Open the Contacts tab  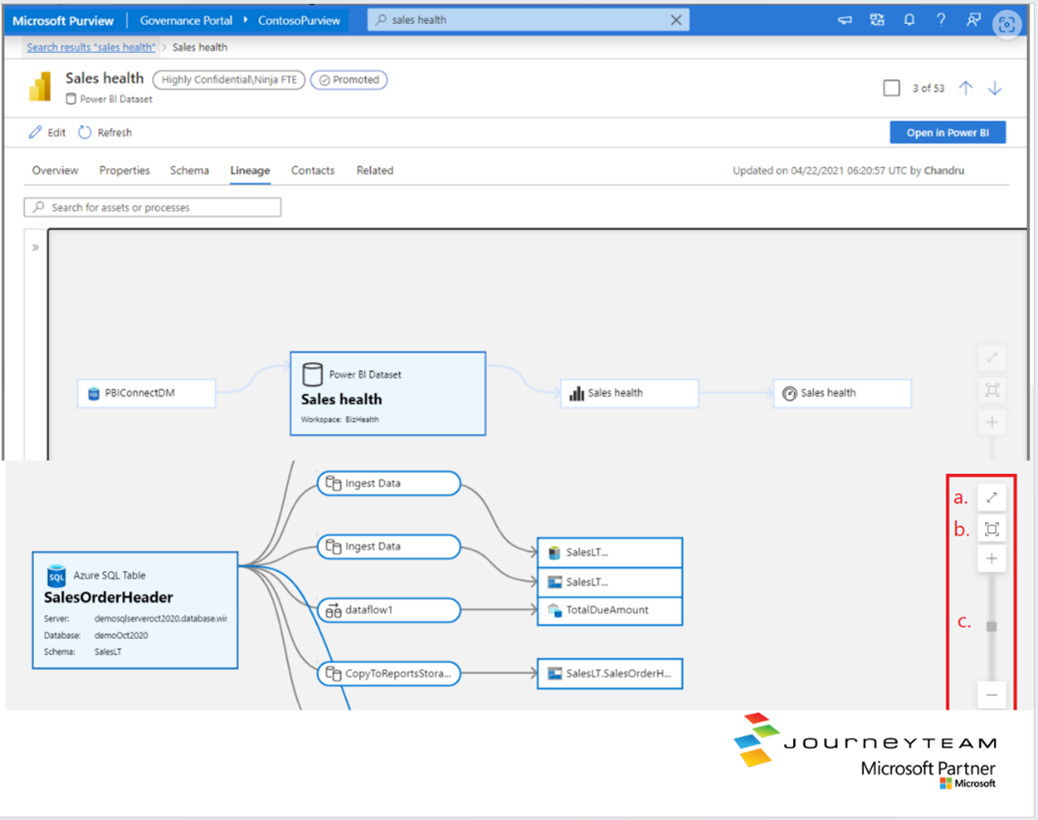click(312, 170)
